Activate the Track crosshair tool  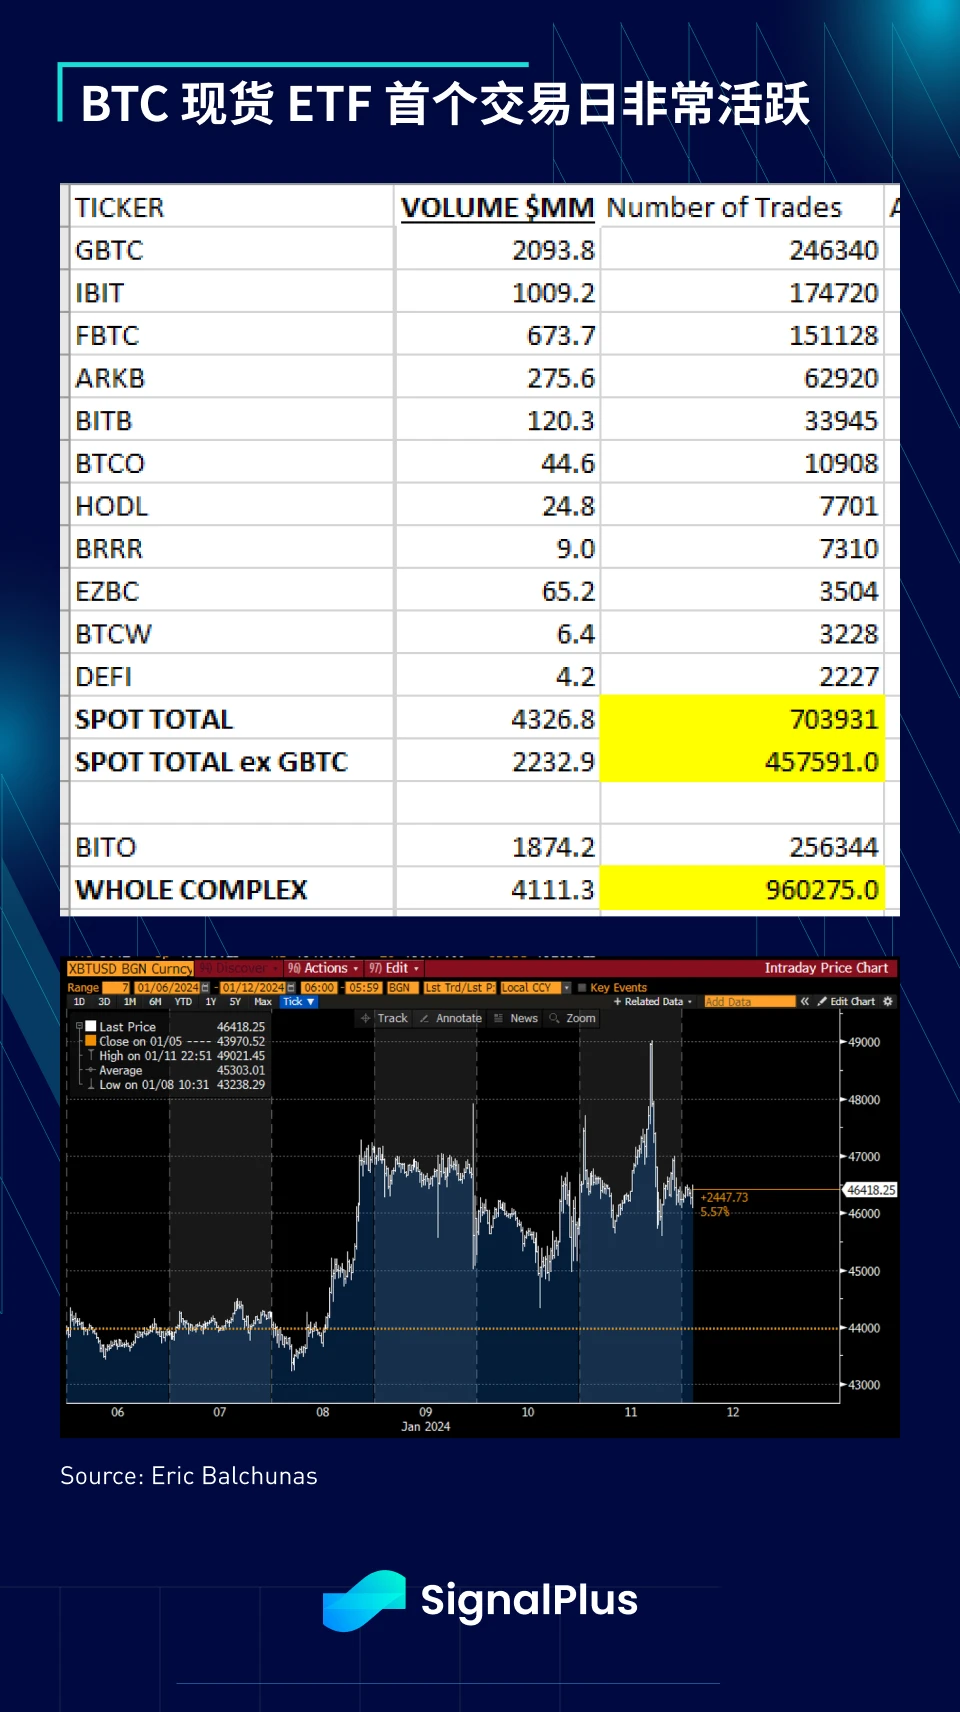coord(384,1018)
